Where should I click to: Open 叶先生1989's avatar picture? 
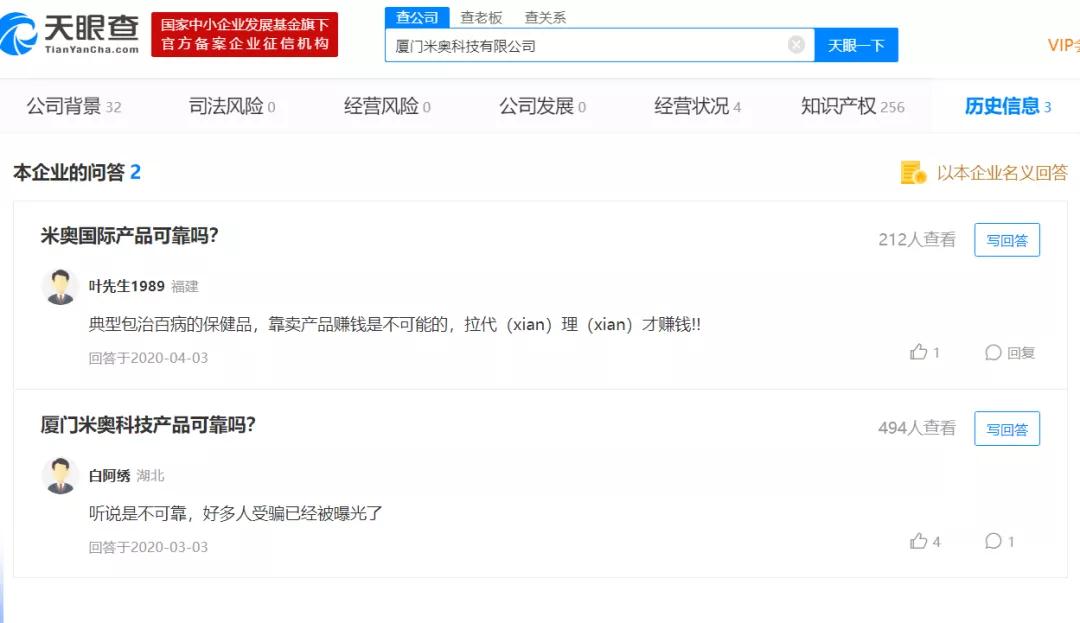(x=59, y=286)
